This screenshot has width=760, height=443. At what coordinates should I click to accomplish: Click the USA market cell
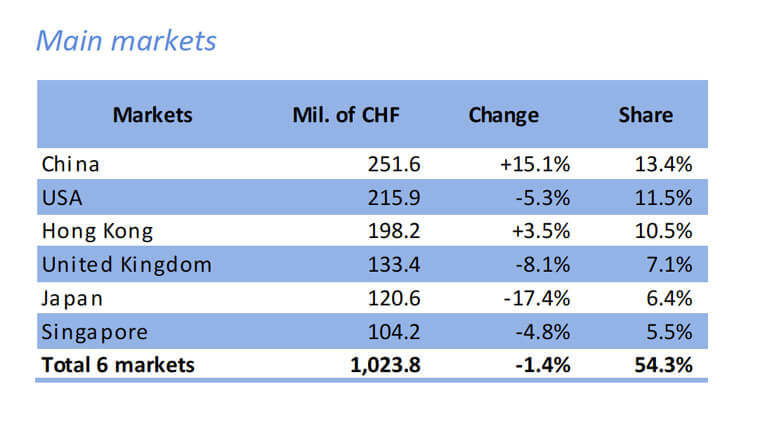click(x=62, y=198)
